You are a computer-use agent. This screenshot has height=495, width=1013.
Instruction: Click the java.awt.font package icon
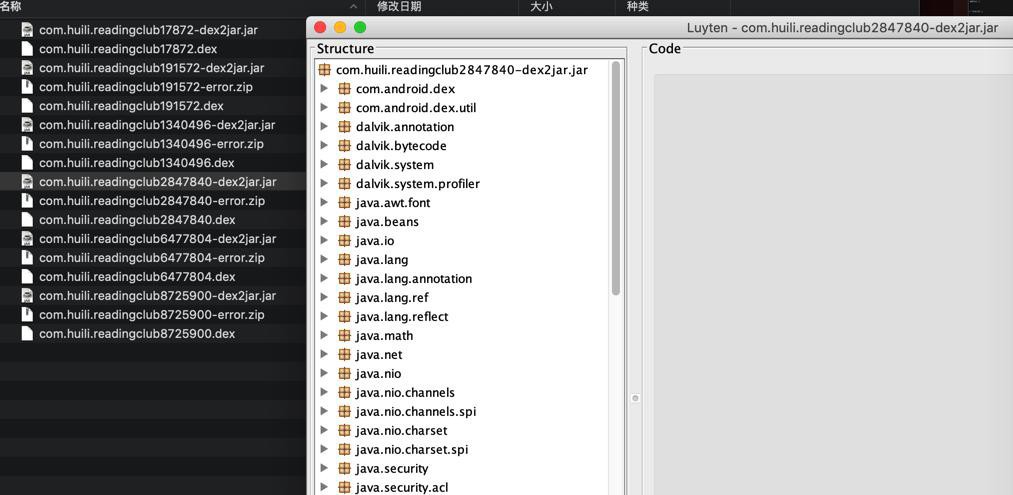tap(344, 203)
